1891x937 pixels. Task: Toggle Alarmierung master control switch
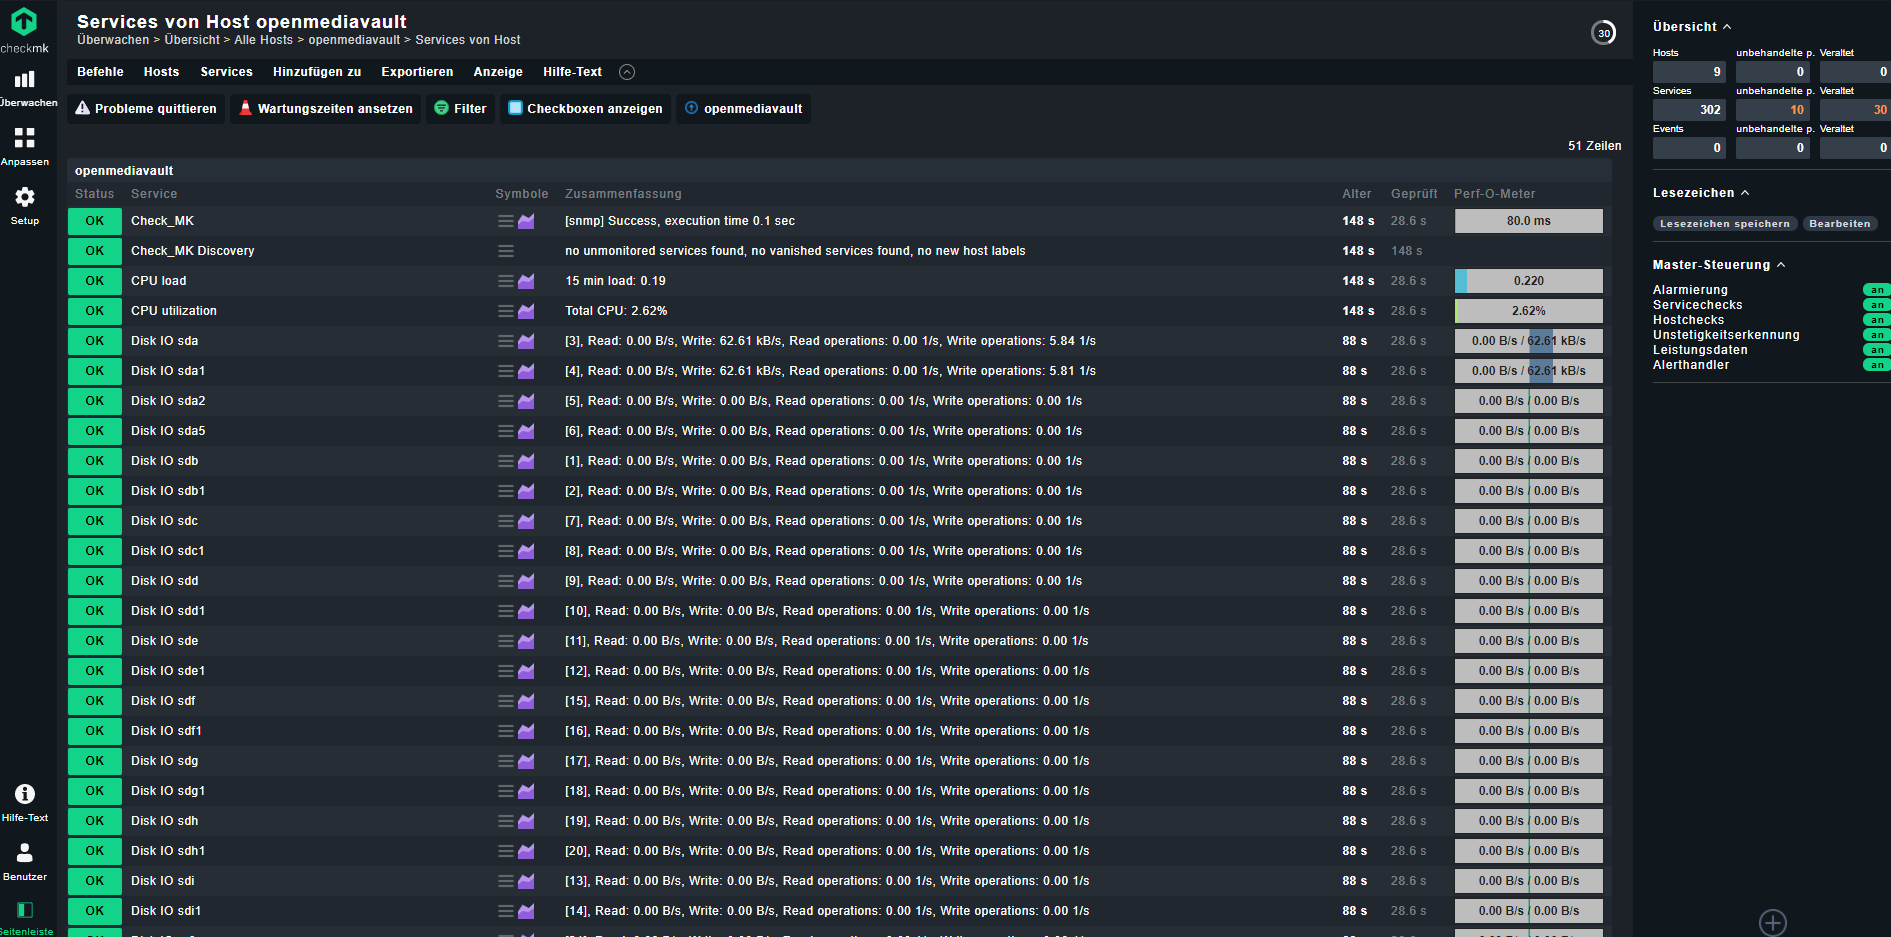[1876, 290]
